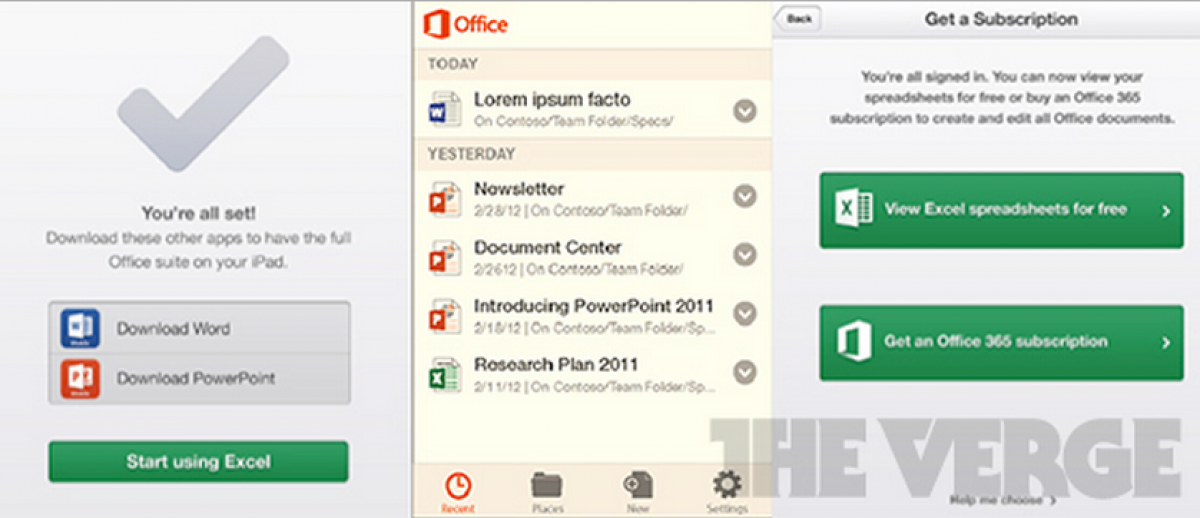Click the PowerPoint icon beside Introducing PowerPoint 2011
This screenshot has height=518, width=1200.
point(443,315)
